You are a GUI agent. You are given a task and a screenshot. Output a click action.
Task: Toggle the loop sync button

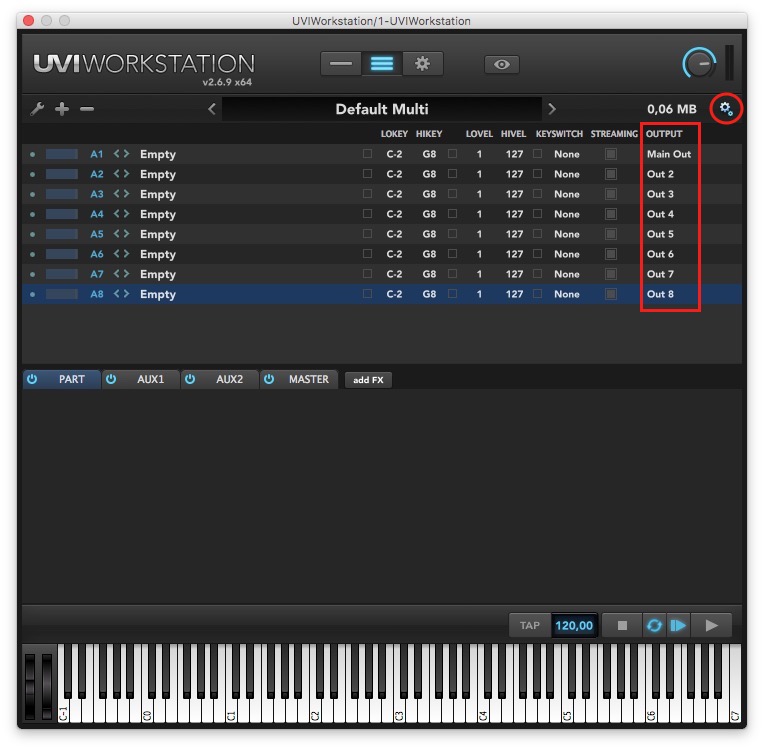pos(654,625)
